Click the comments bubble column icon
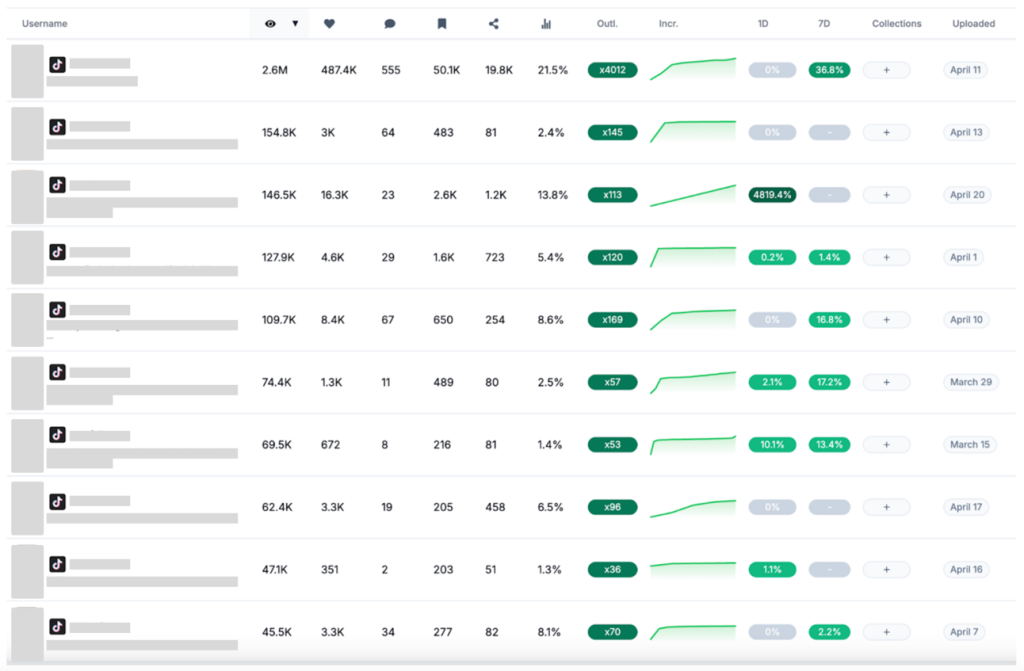Screen dimensions: 1024x671 coord(390,23)
